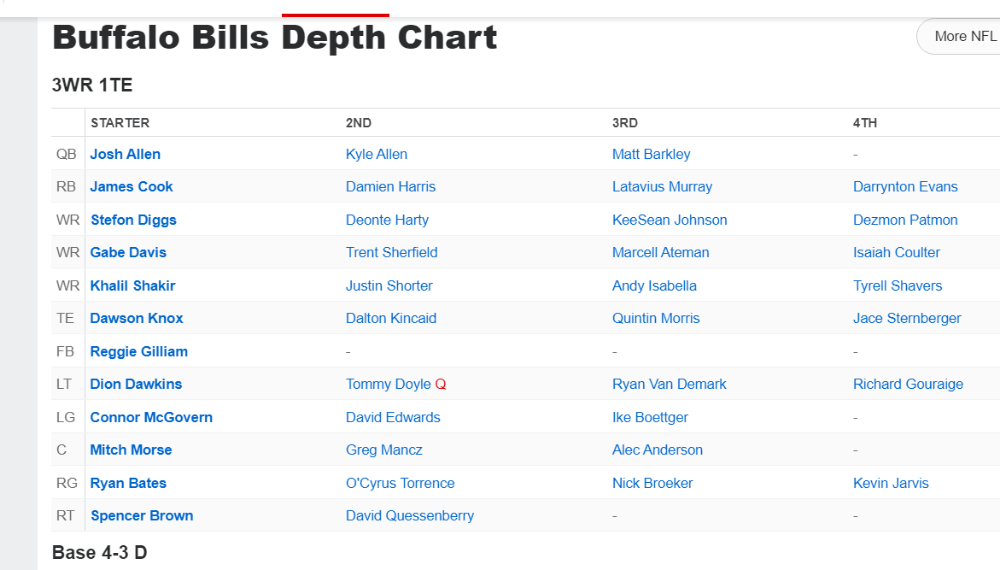1000x570 pixels.
Task: Click Reggie Gilliam fullback link
Action: click(139, 351)
